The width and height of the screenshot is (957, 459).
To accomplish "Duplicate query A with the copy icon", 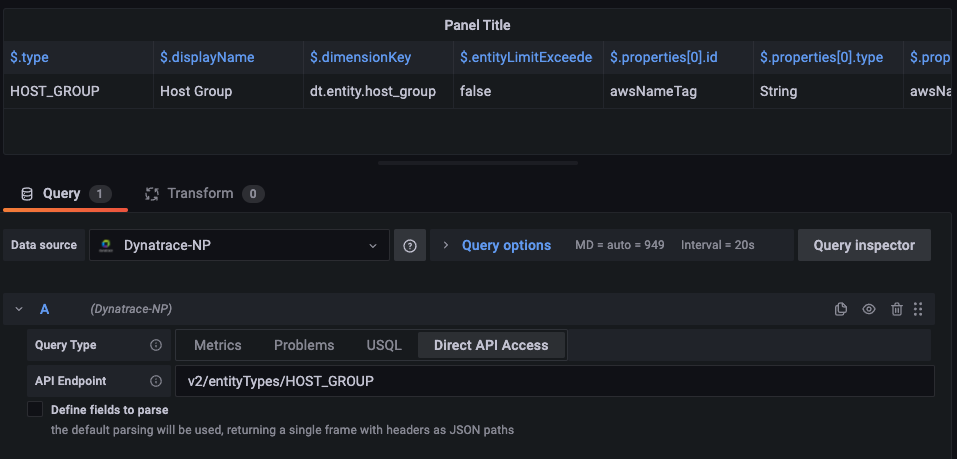I will 840,309.
